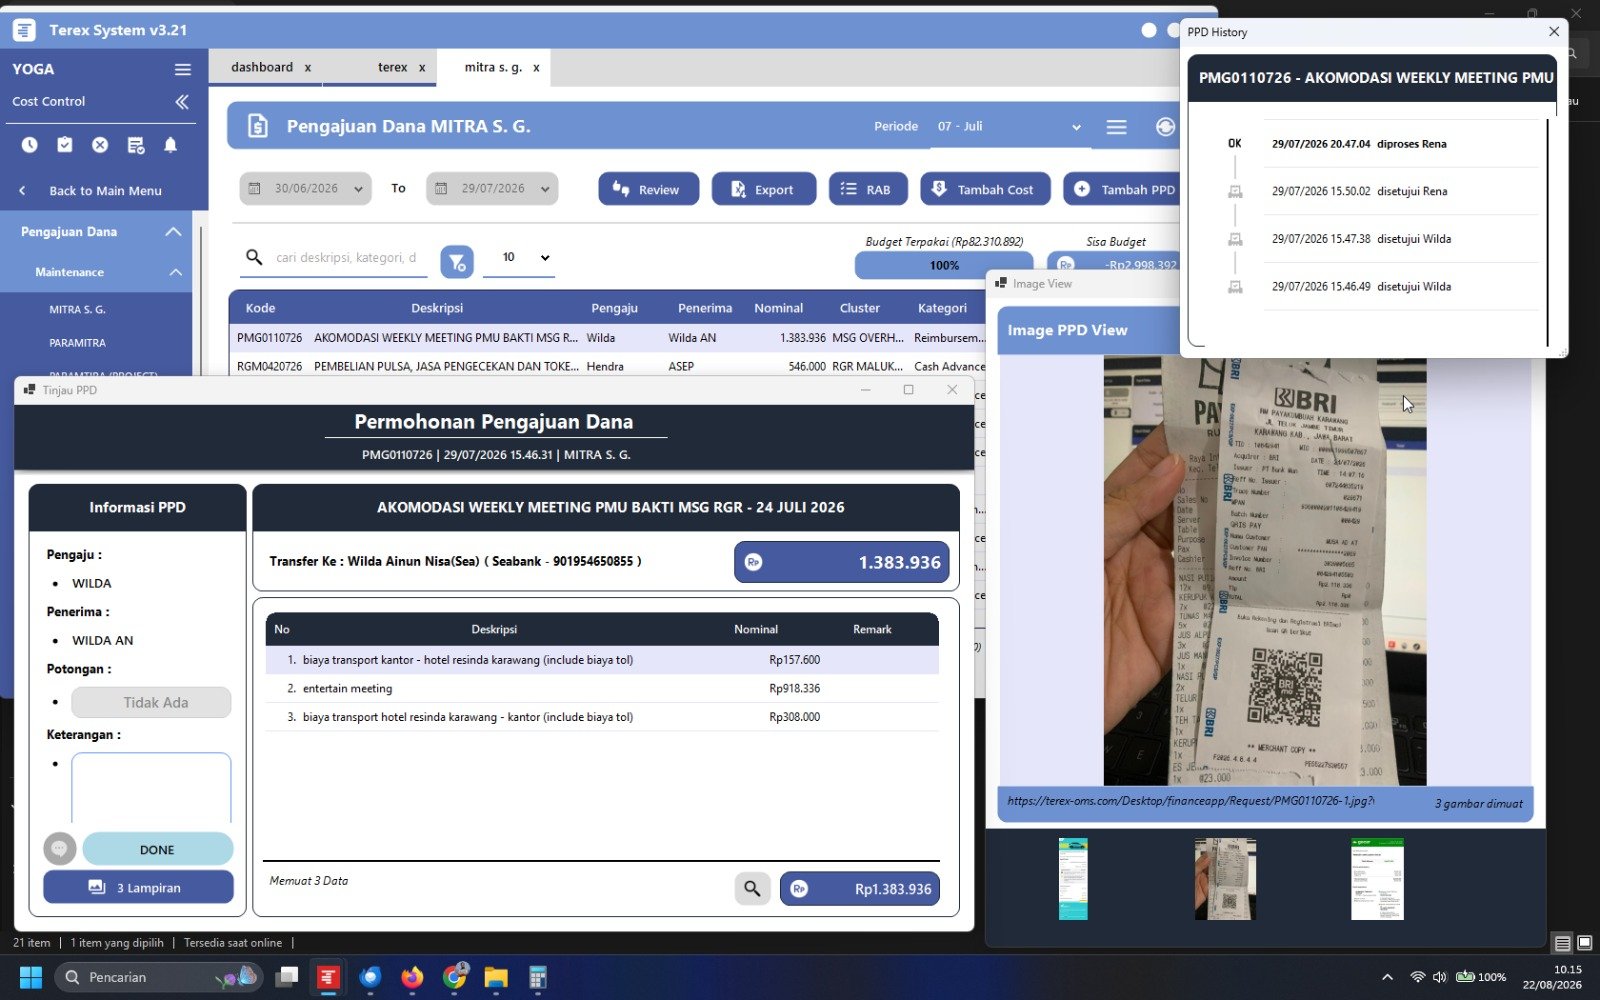The image size is (1600, 1000).
Task: Collapse the Pengajuan Dana sidebar section
Action: 173,232
